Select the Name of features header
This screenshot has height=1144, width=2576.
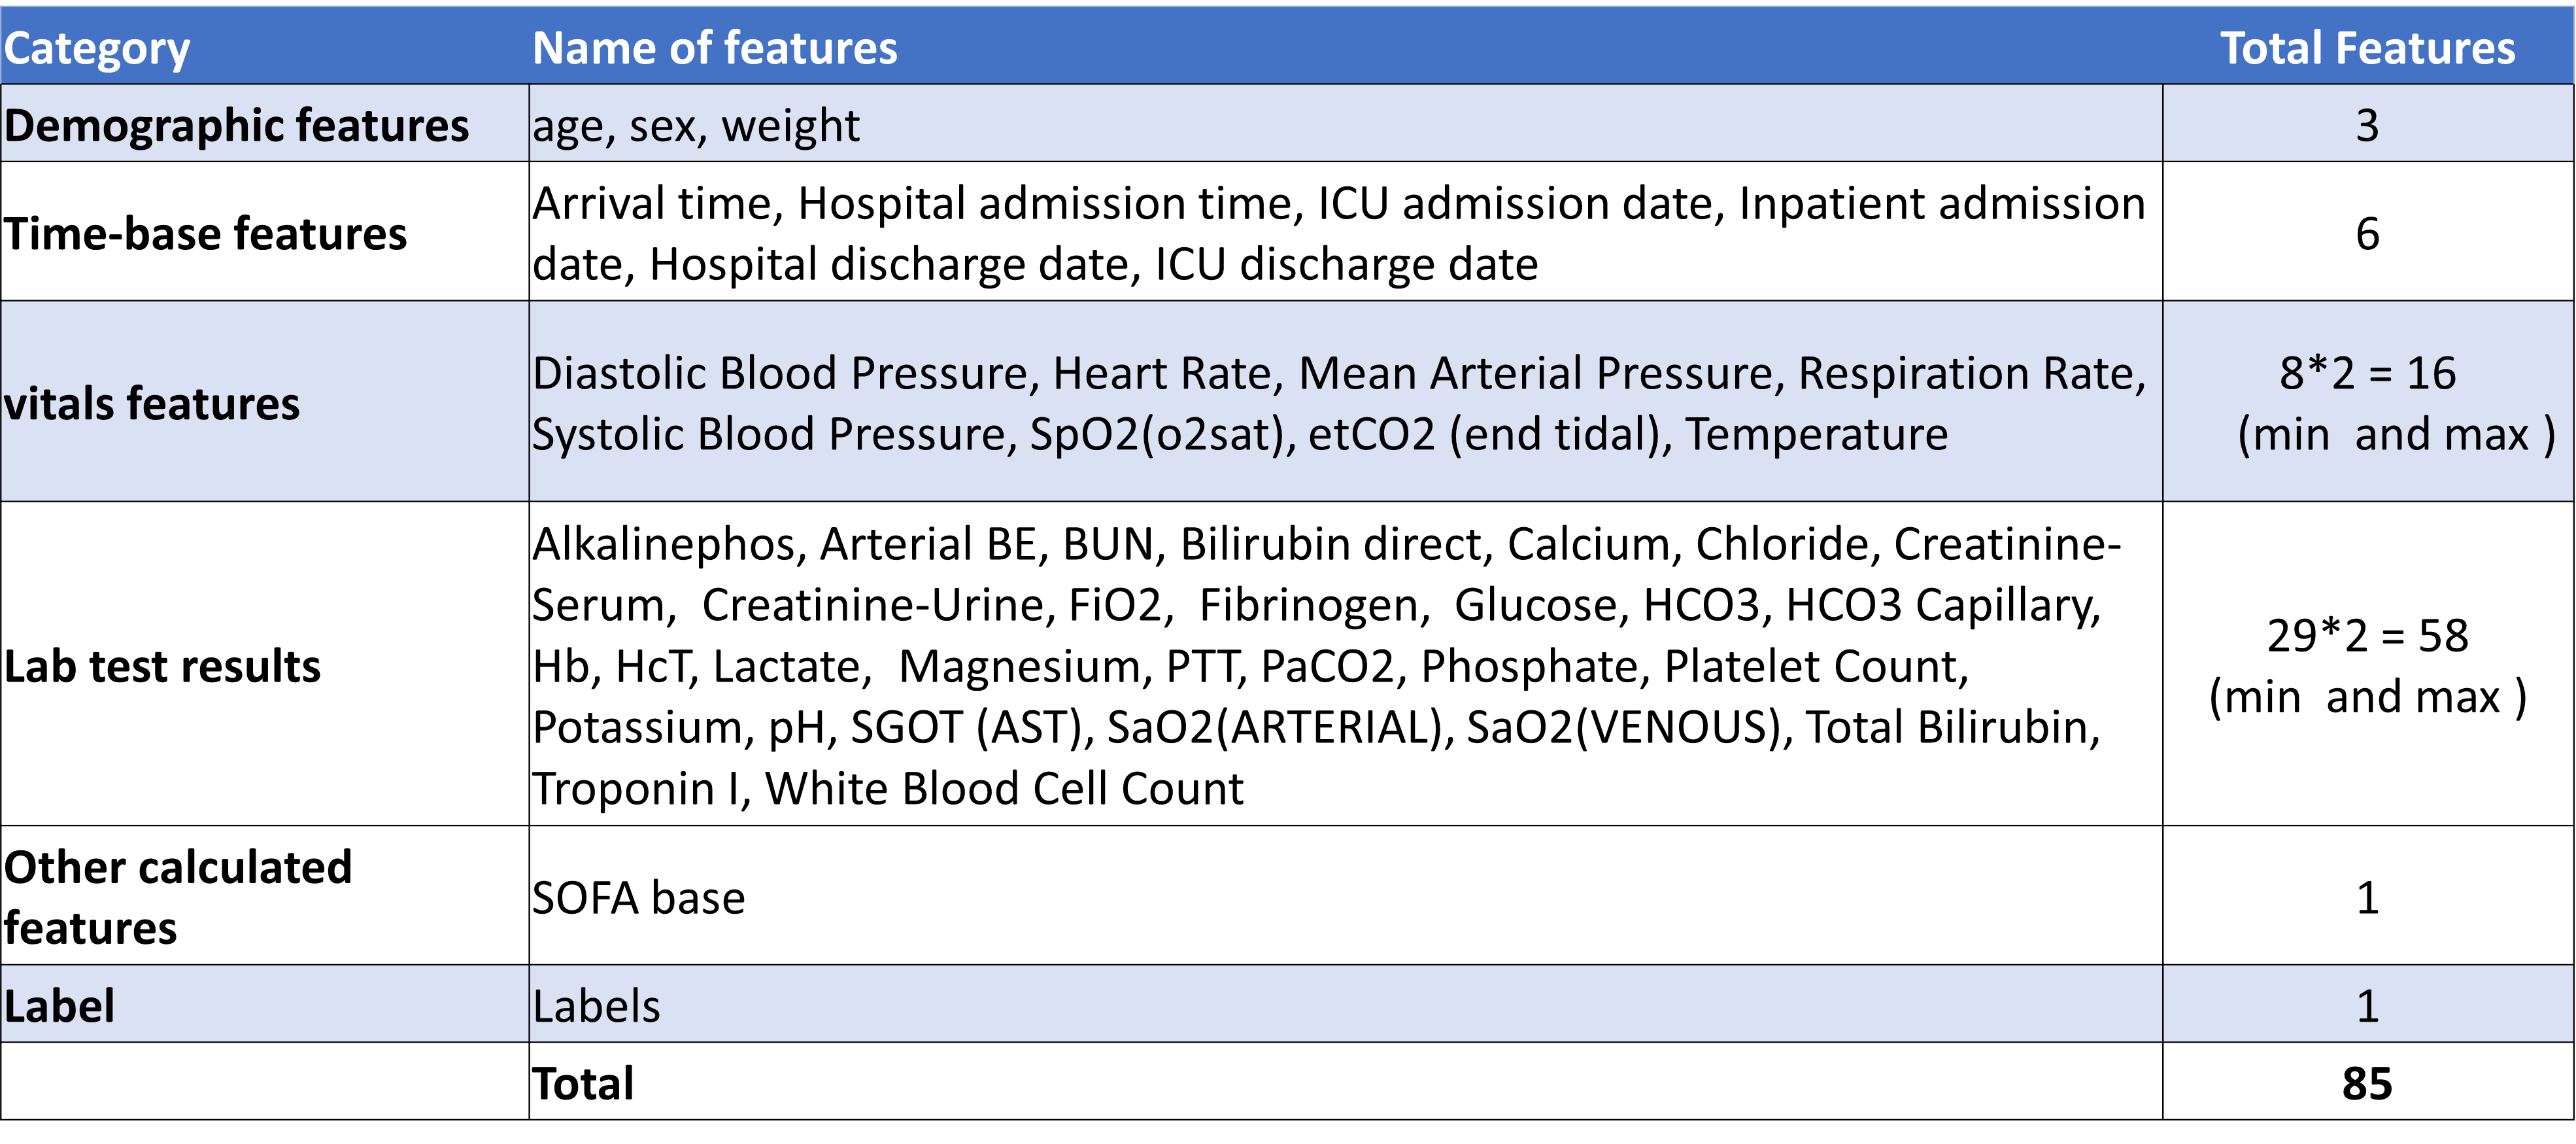[x=714, y=48]
